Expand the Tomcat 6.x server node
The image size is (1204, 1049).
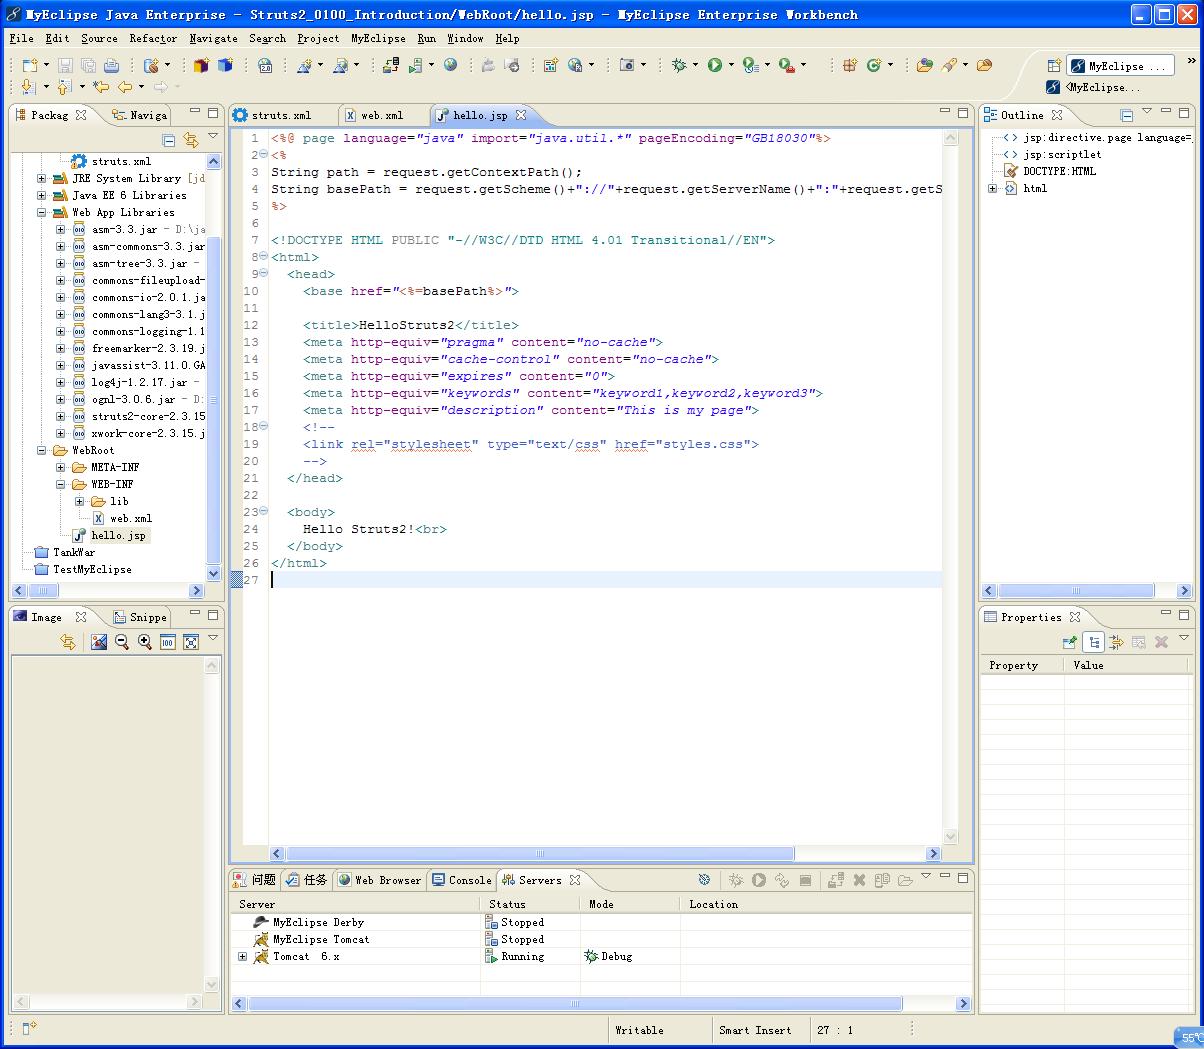(x=242, y=957)
